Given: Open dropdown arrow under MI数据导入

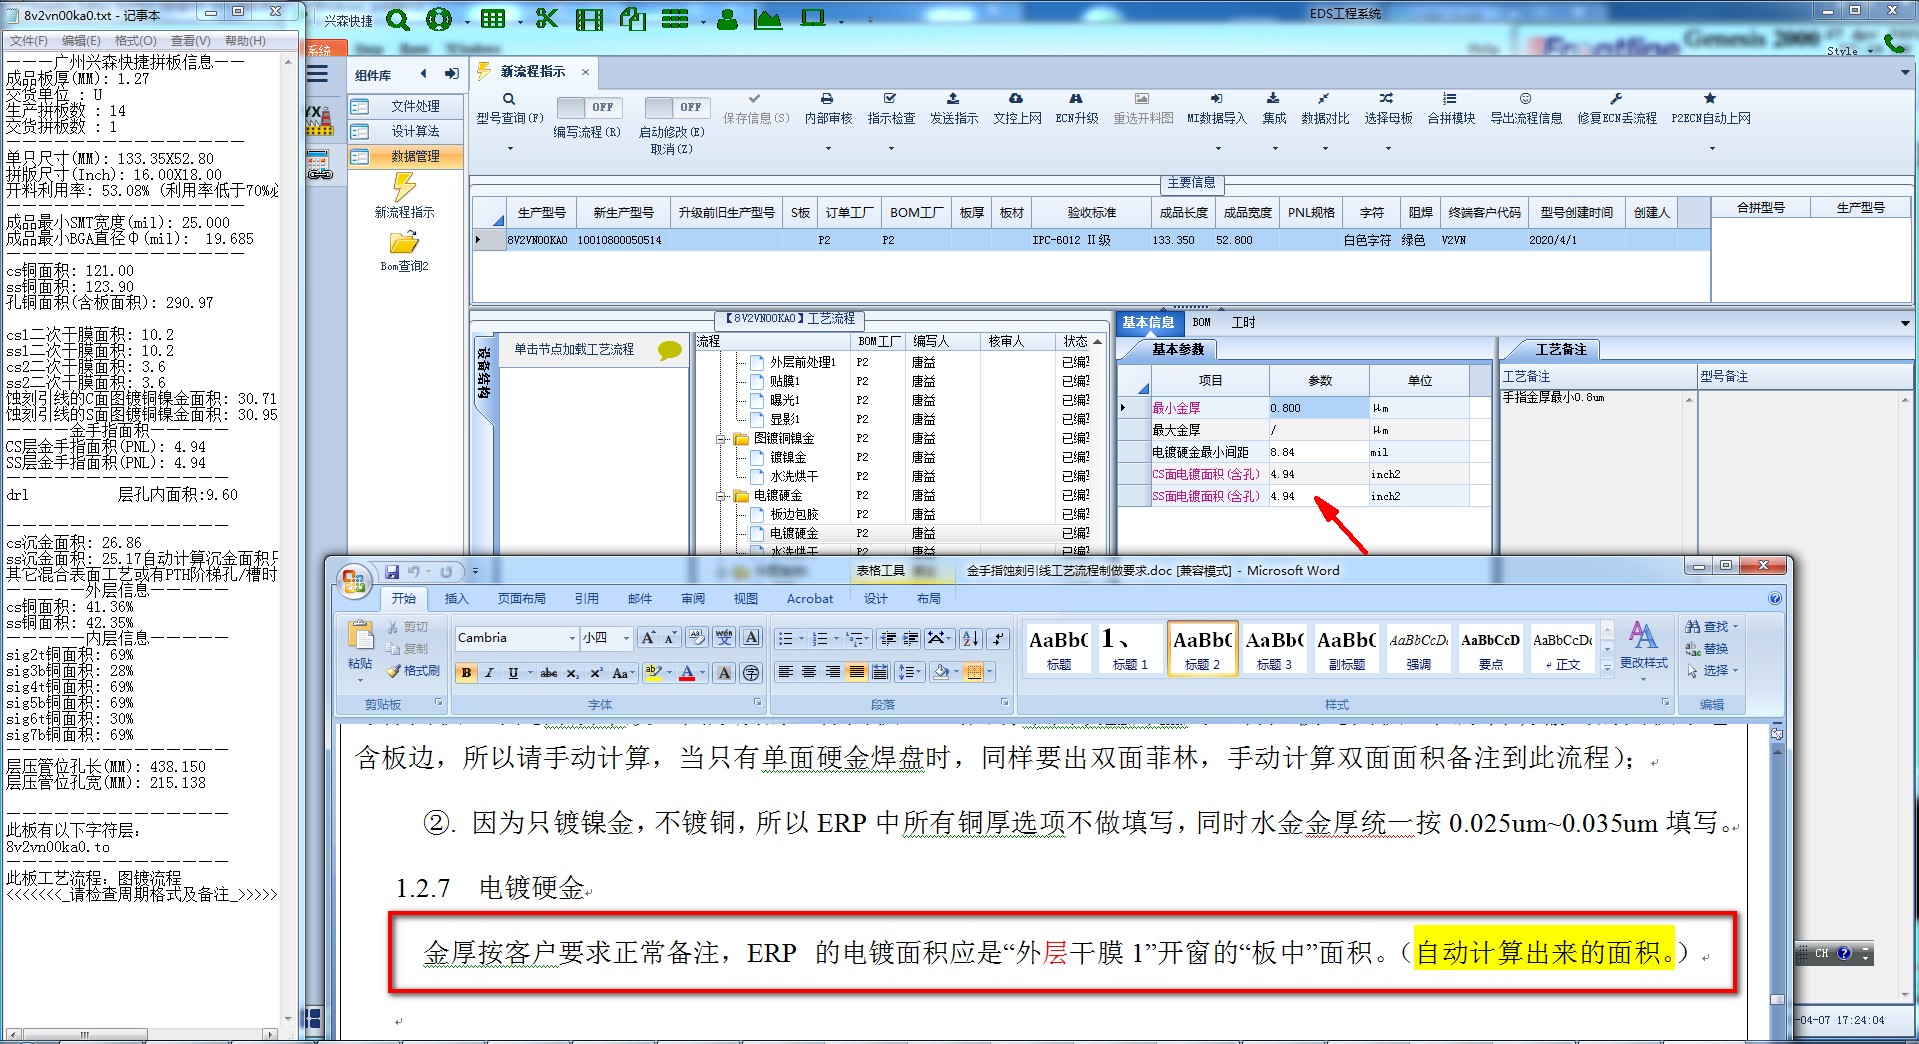Looking at the screenshot, I should 1216,149.
